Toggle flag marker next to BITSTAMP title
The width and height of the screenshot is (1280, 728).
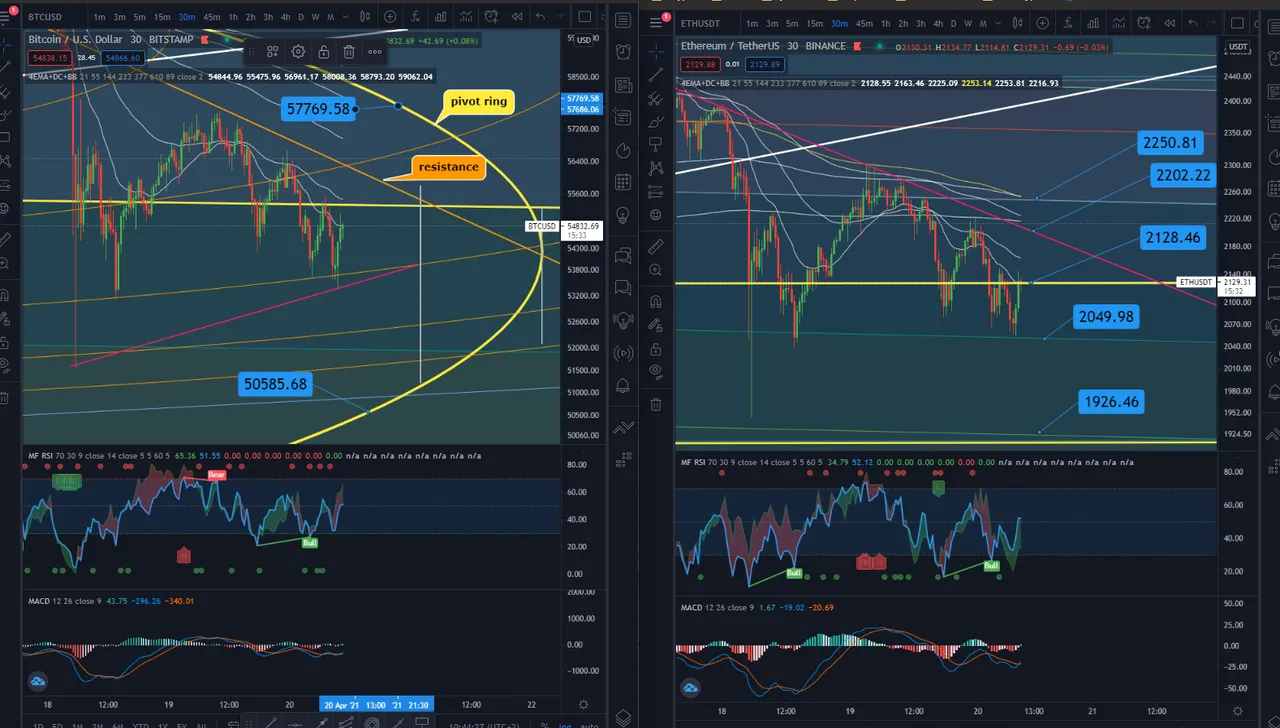[x=204, y=39]
